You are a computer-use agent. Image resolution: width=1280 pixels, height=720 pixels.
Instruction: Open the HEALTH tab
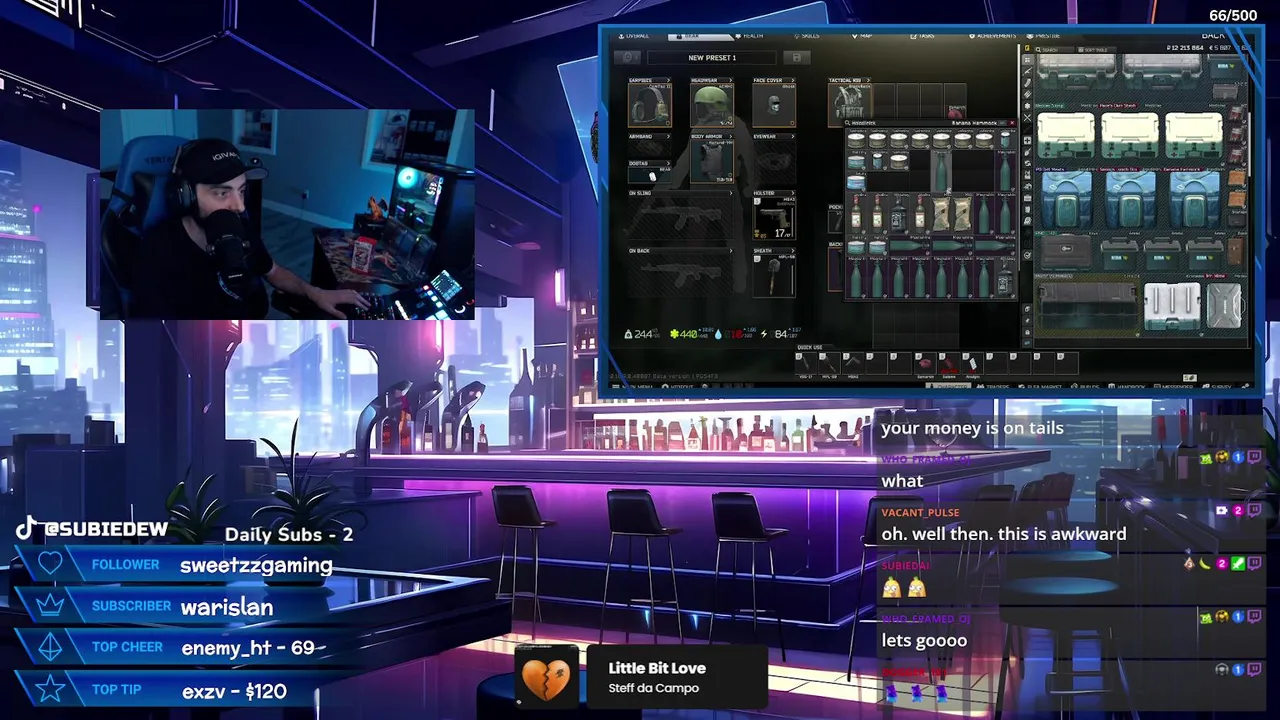749,35
